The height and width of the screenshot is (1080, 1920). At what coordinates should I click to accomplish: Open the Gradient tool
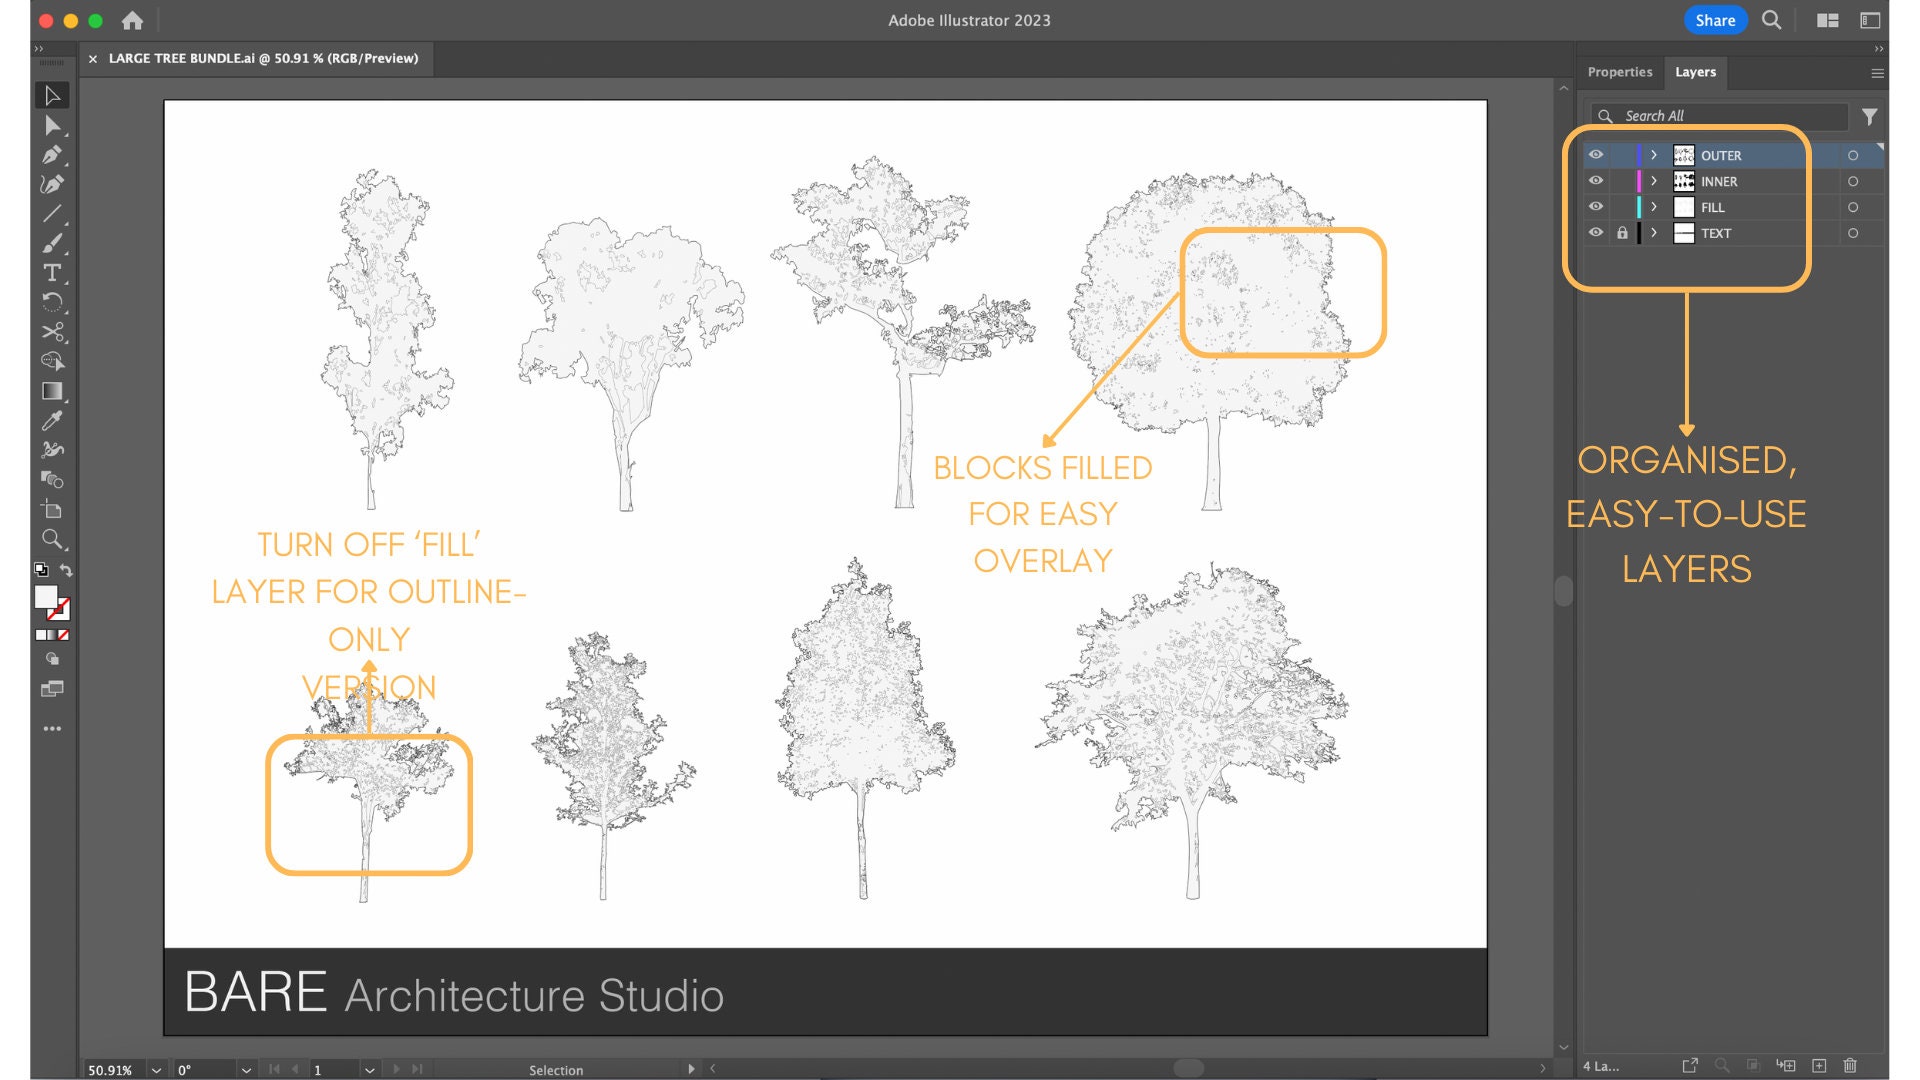[x=52, y=389]
